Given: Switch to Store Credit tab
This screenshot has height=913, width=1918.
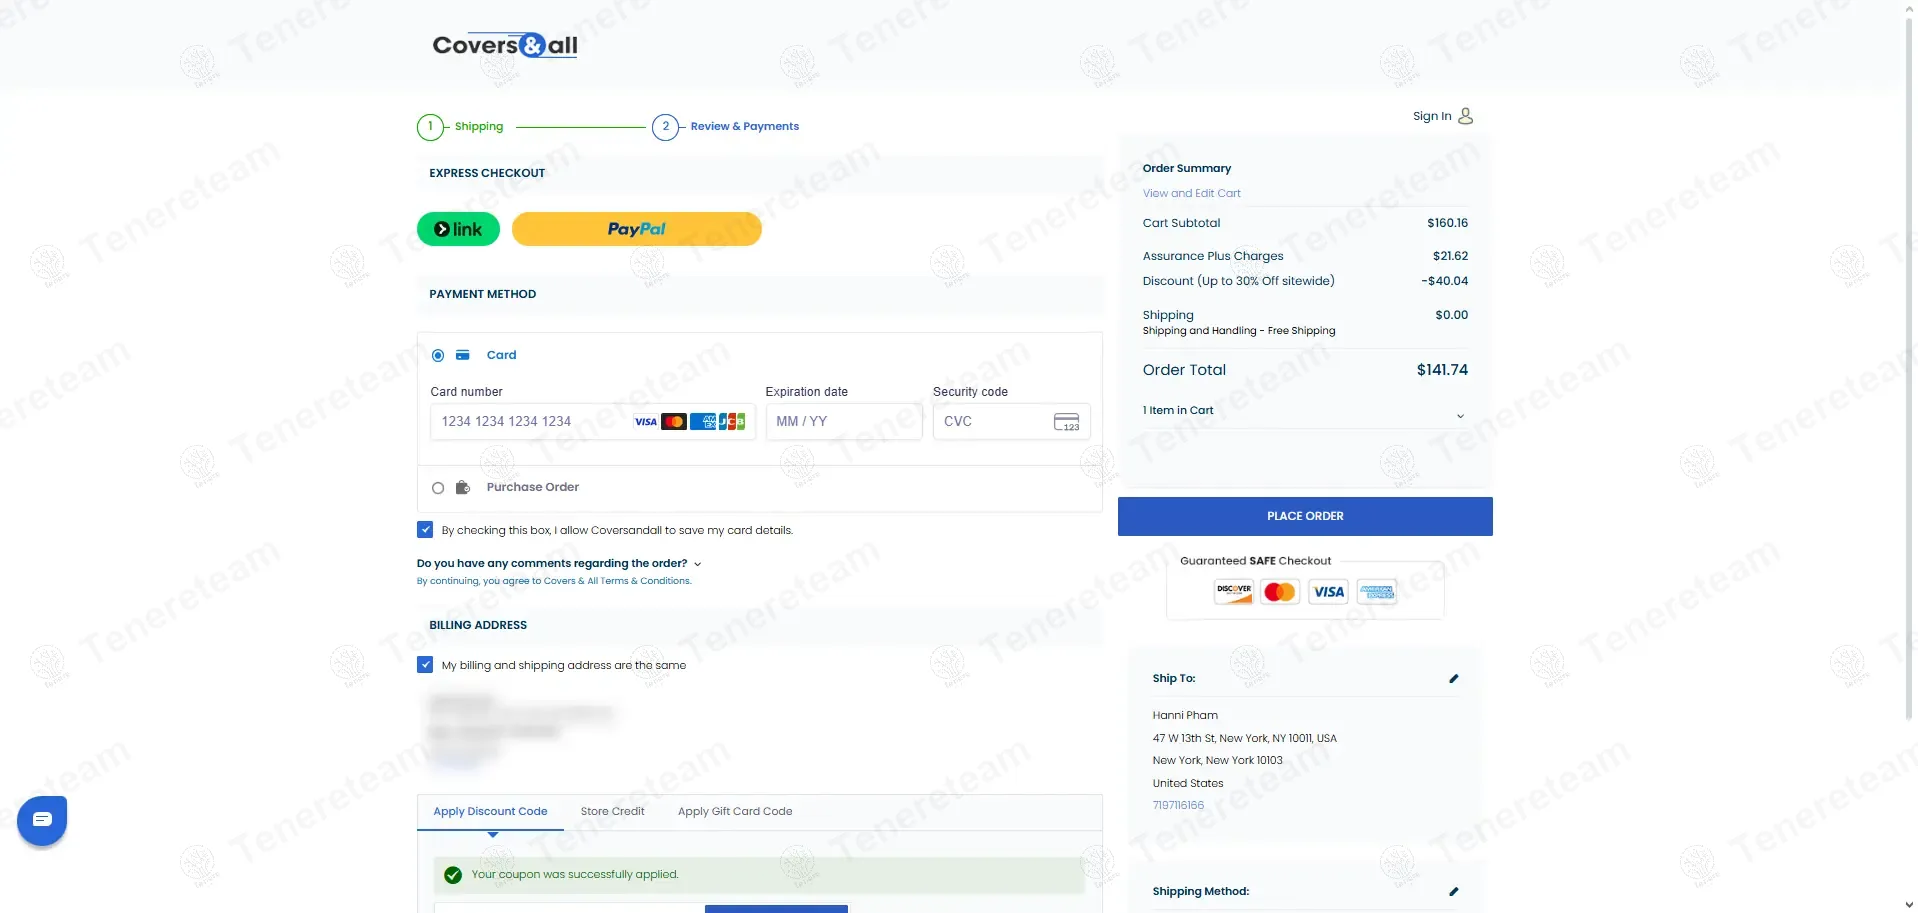Looking at the screenshot, I should 612,812.
